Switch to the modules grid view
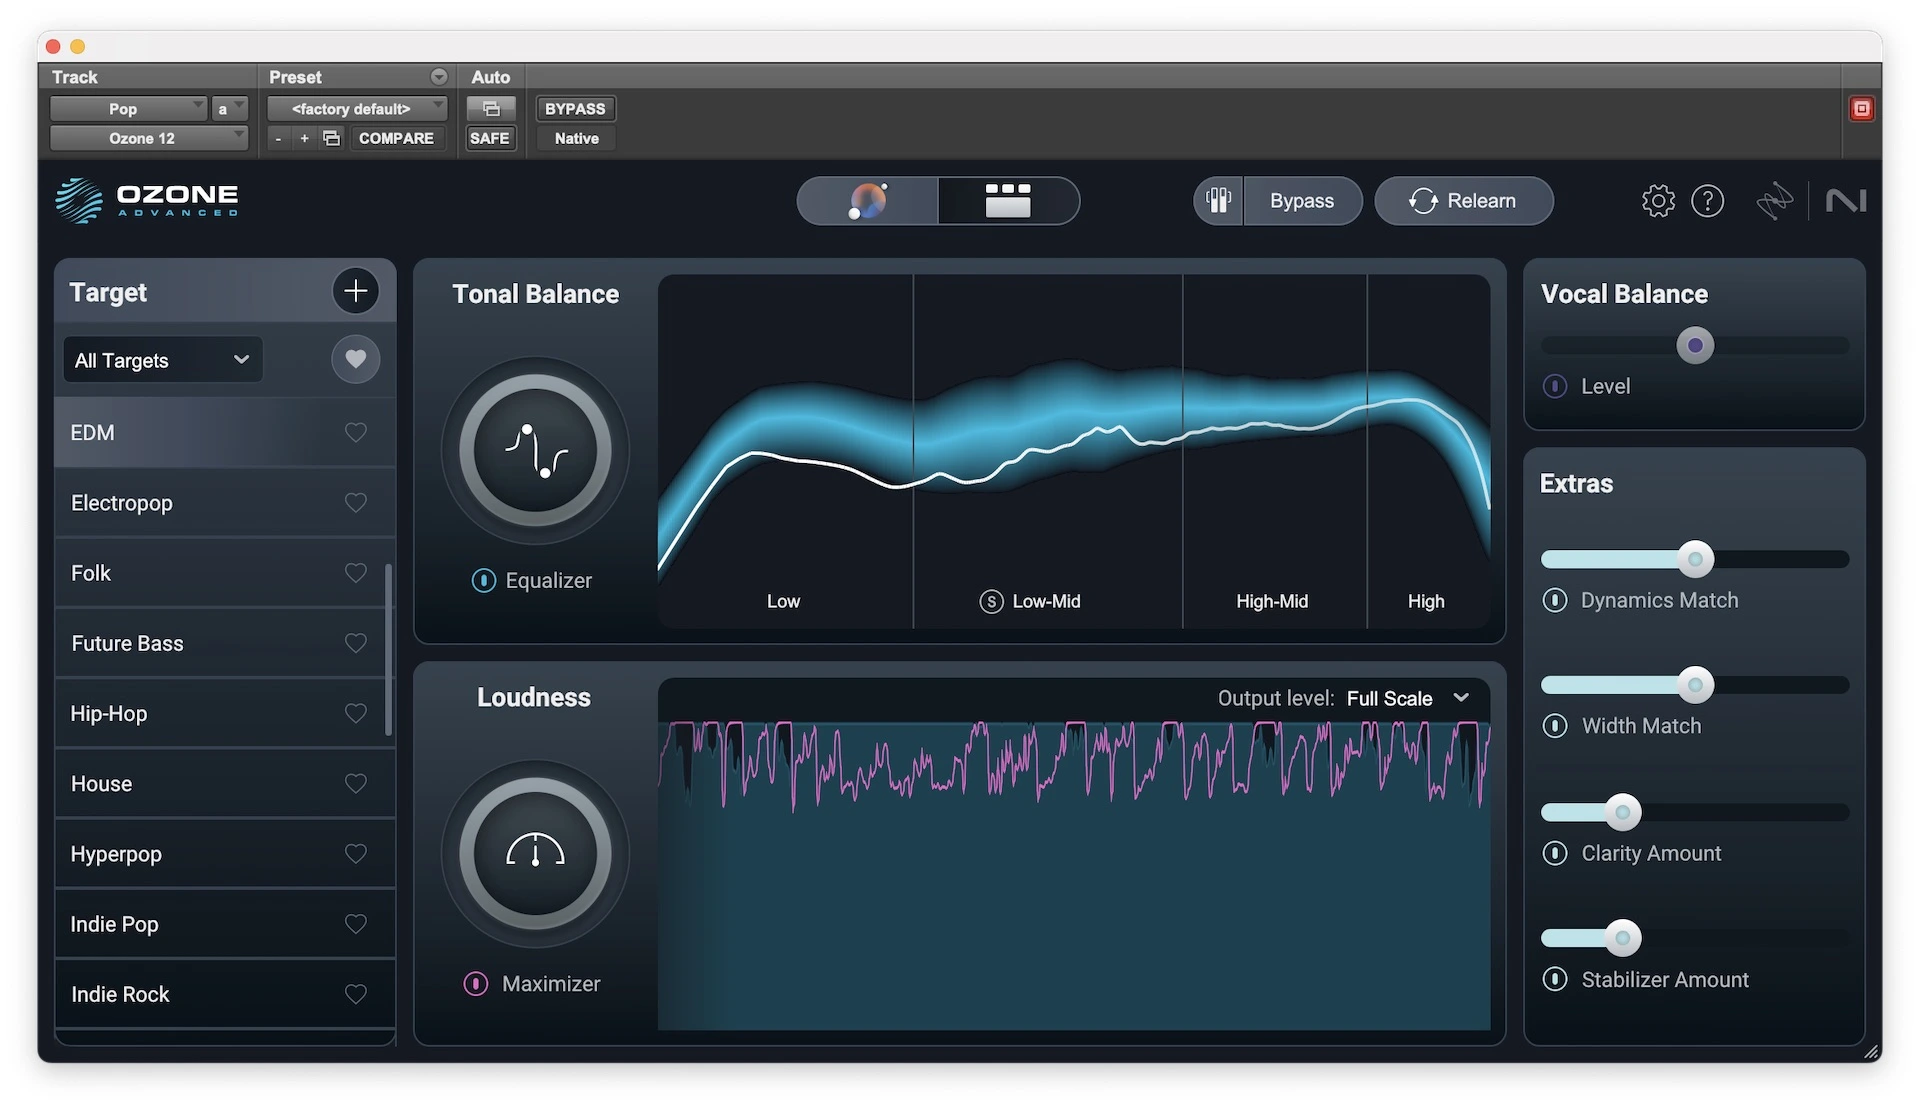The width and height of the screenshot is (1920, 1107). [1008, 201]
